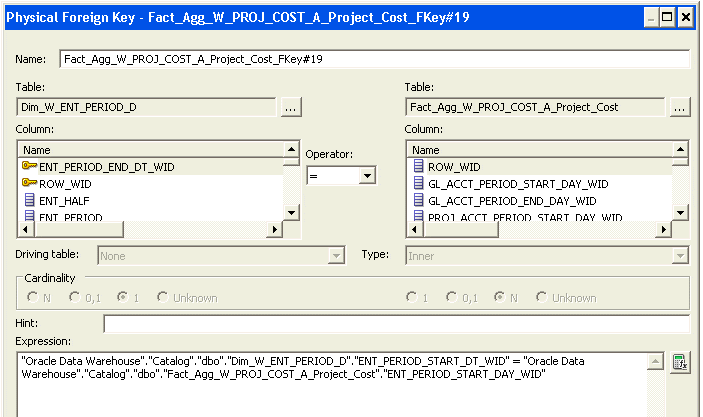Select right cardinality Unknown radio button

click(542, 297)
